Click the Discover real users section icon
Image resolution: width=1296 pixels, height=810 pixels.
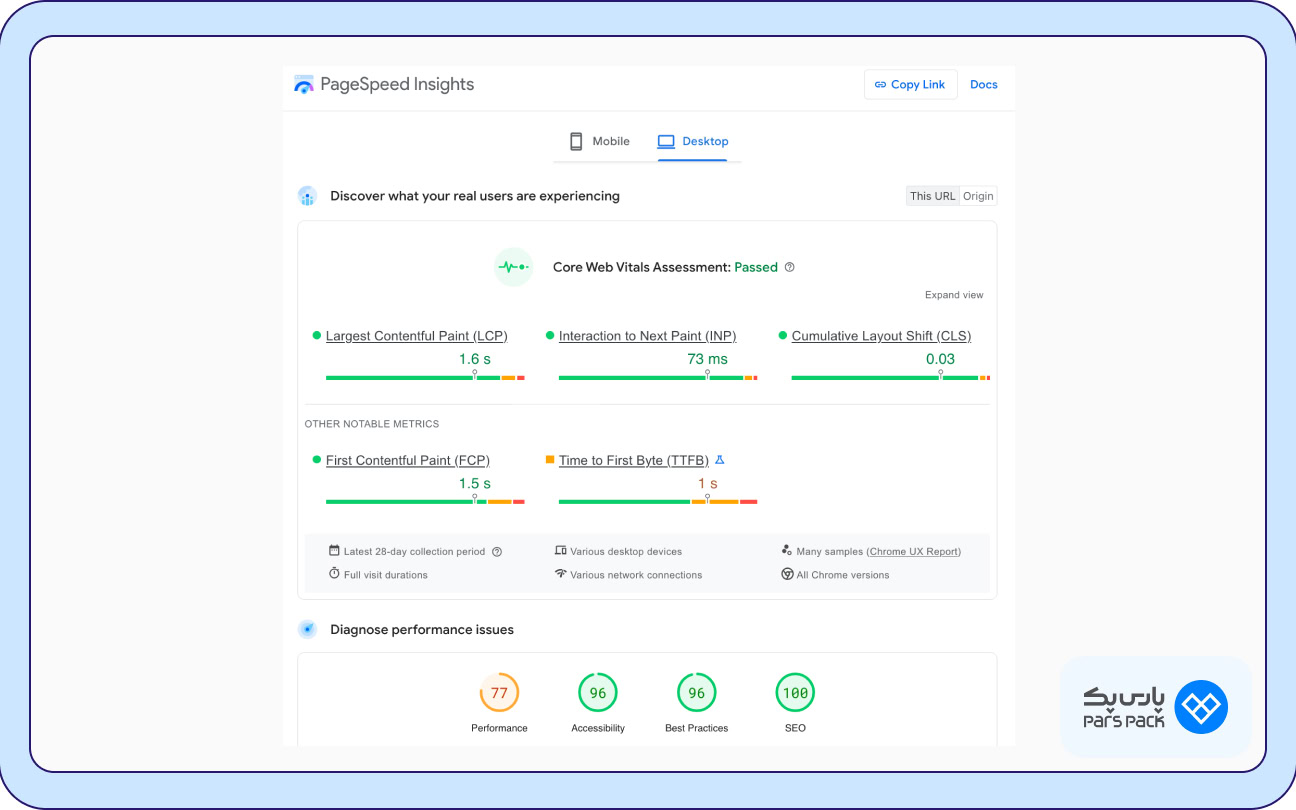click(308, 196)
